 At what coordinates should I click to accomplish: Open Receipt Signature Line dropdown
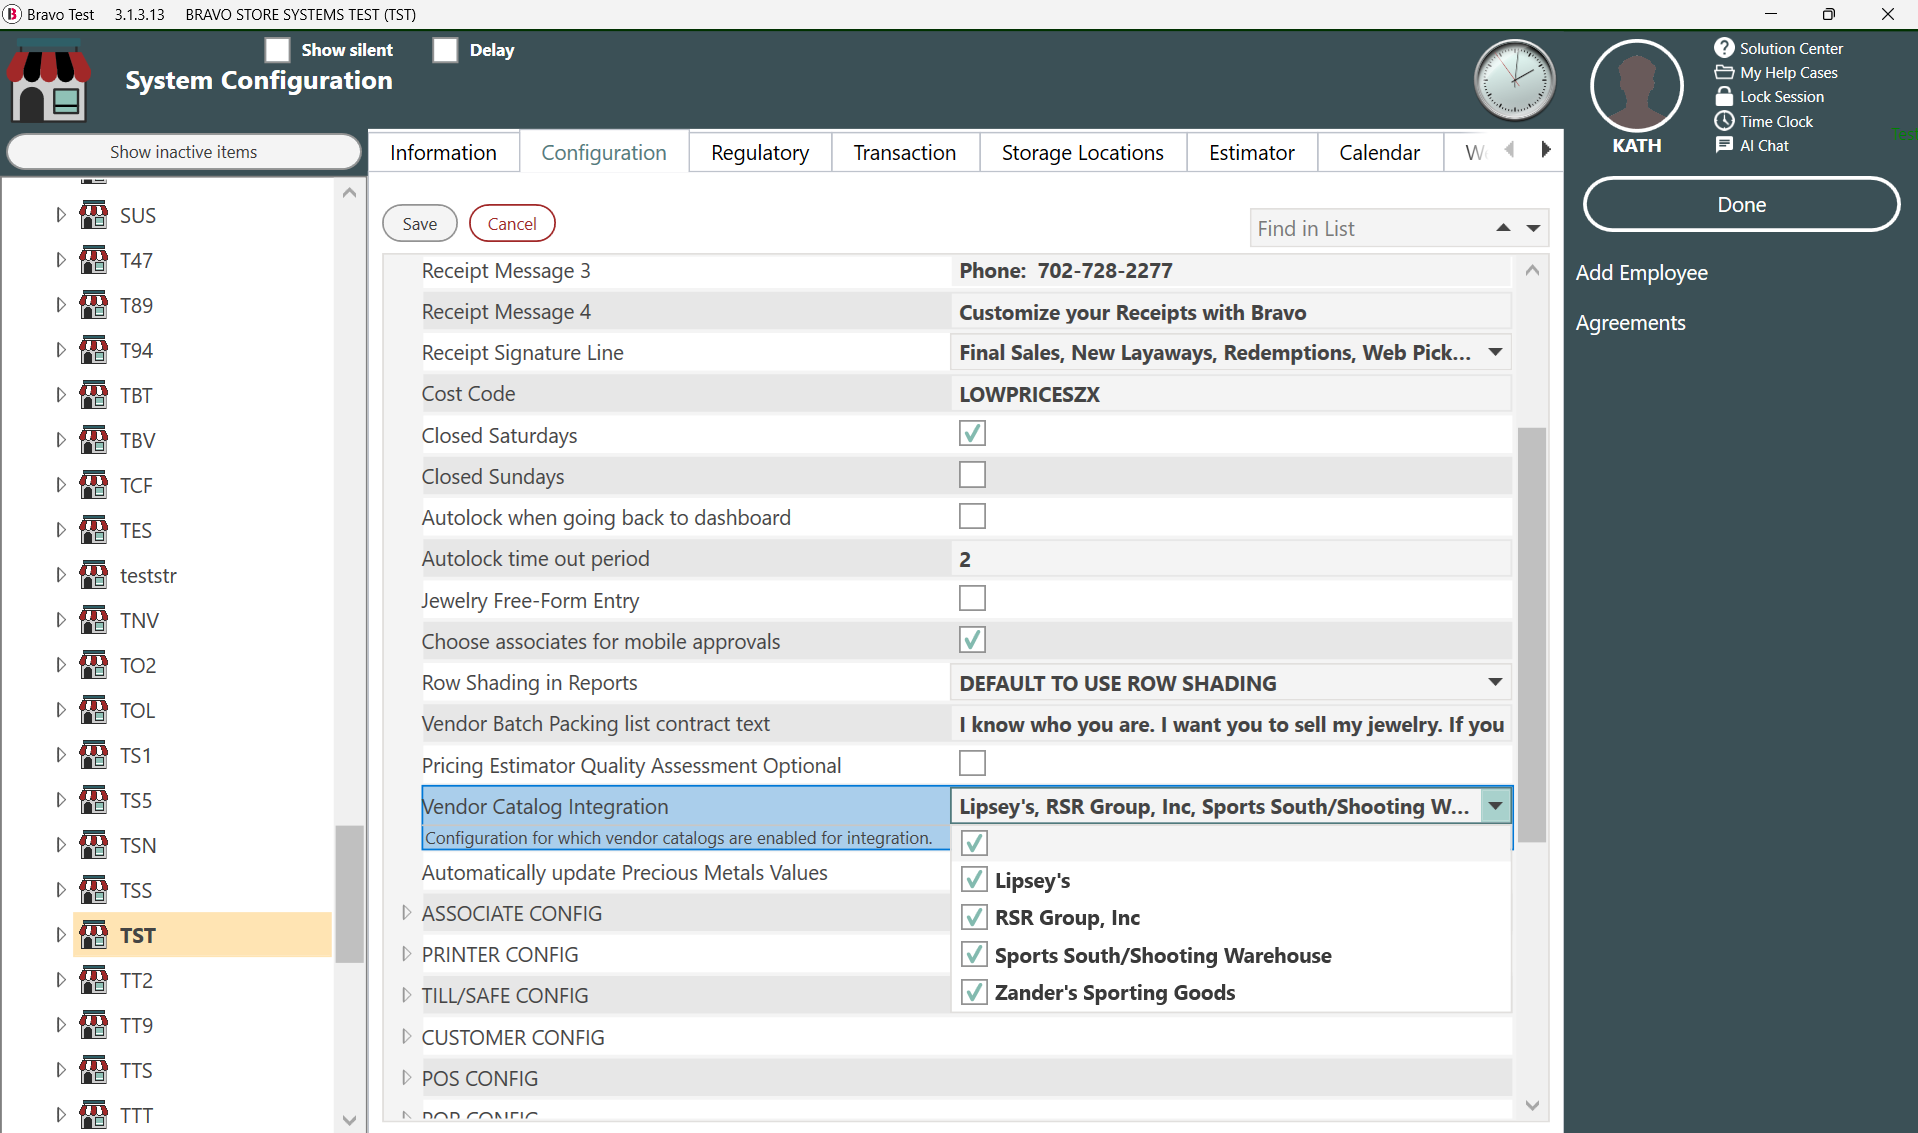coord(1495,352)
